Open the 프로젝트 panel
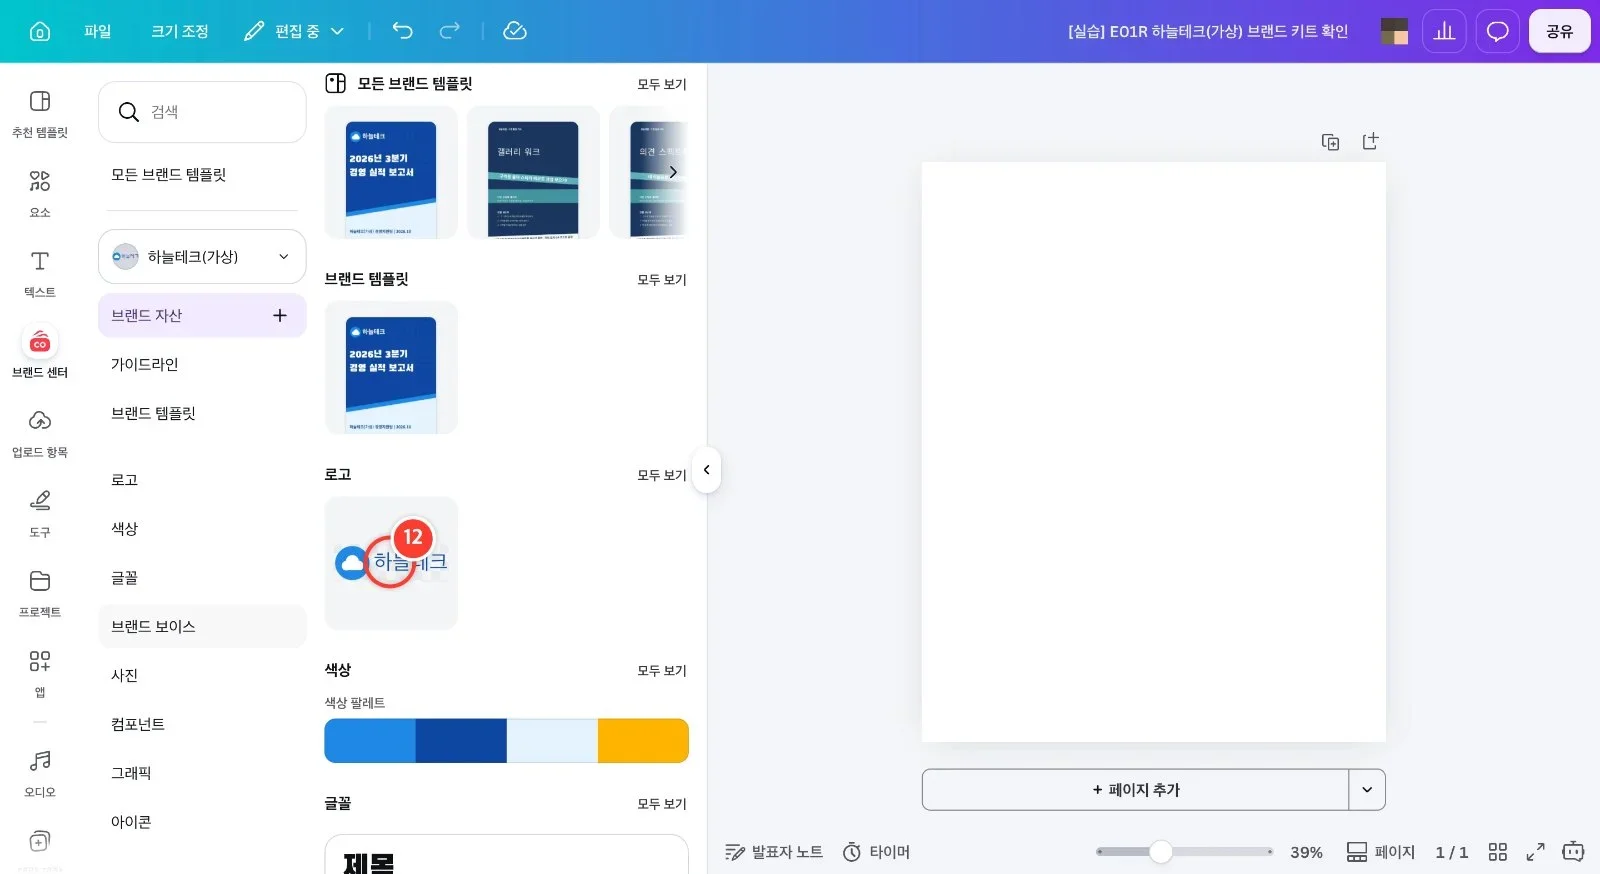This screenshot has width=1600, height=874. pyautogui.click(x=40, y=593)
